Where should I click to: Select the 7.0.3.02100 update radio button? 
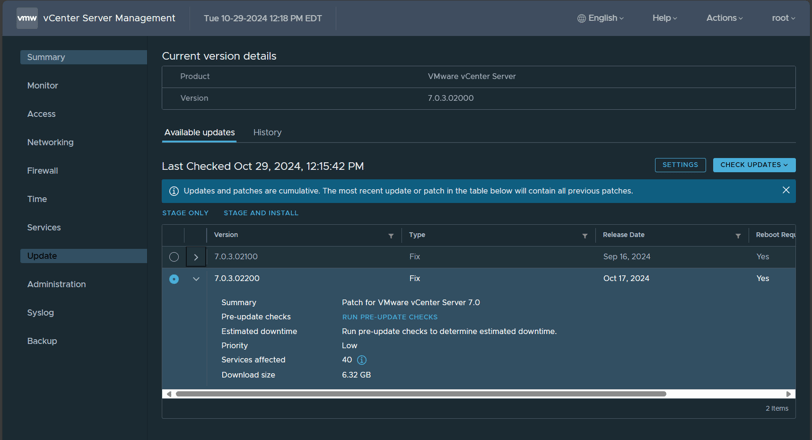[x=174, y=257]
